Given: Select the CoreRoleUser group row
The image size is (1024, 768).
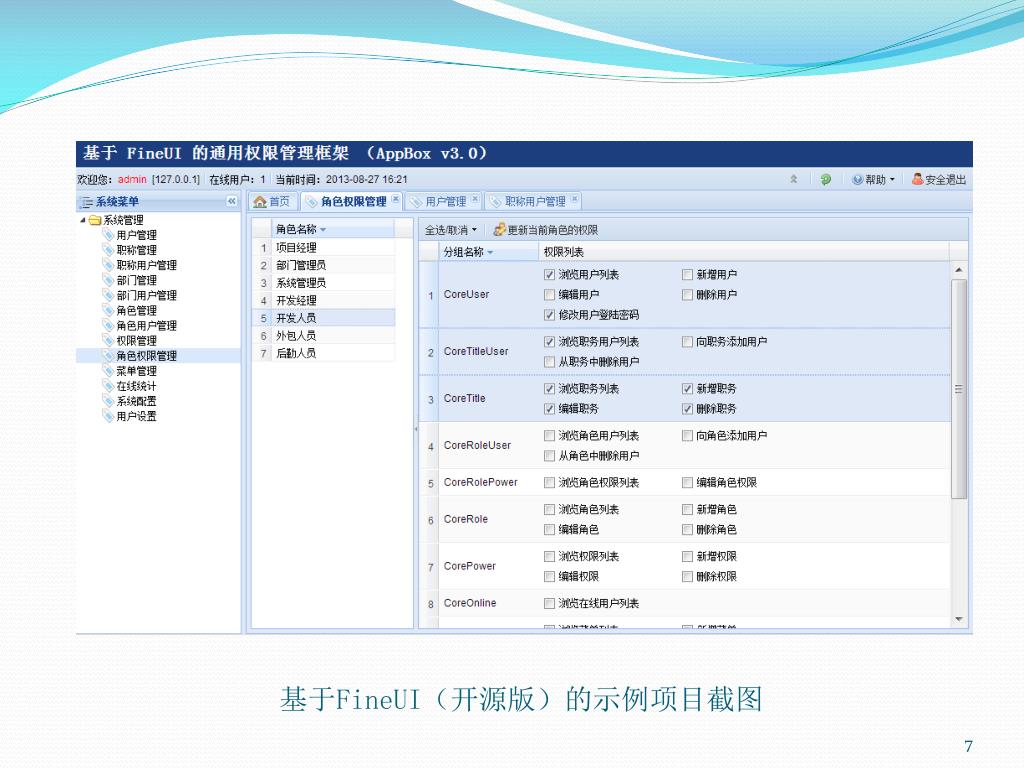Looking at the screenshot, I should tap(684, 445).
